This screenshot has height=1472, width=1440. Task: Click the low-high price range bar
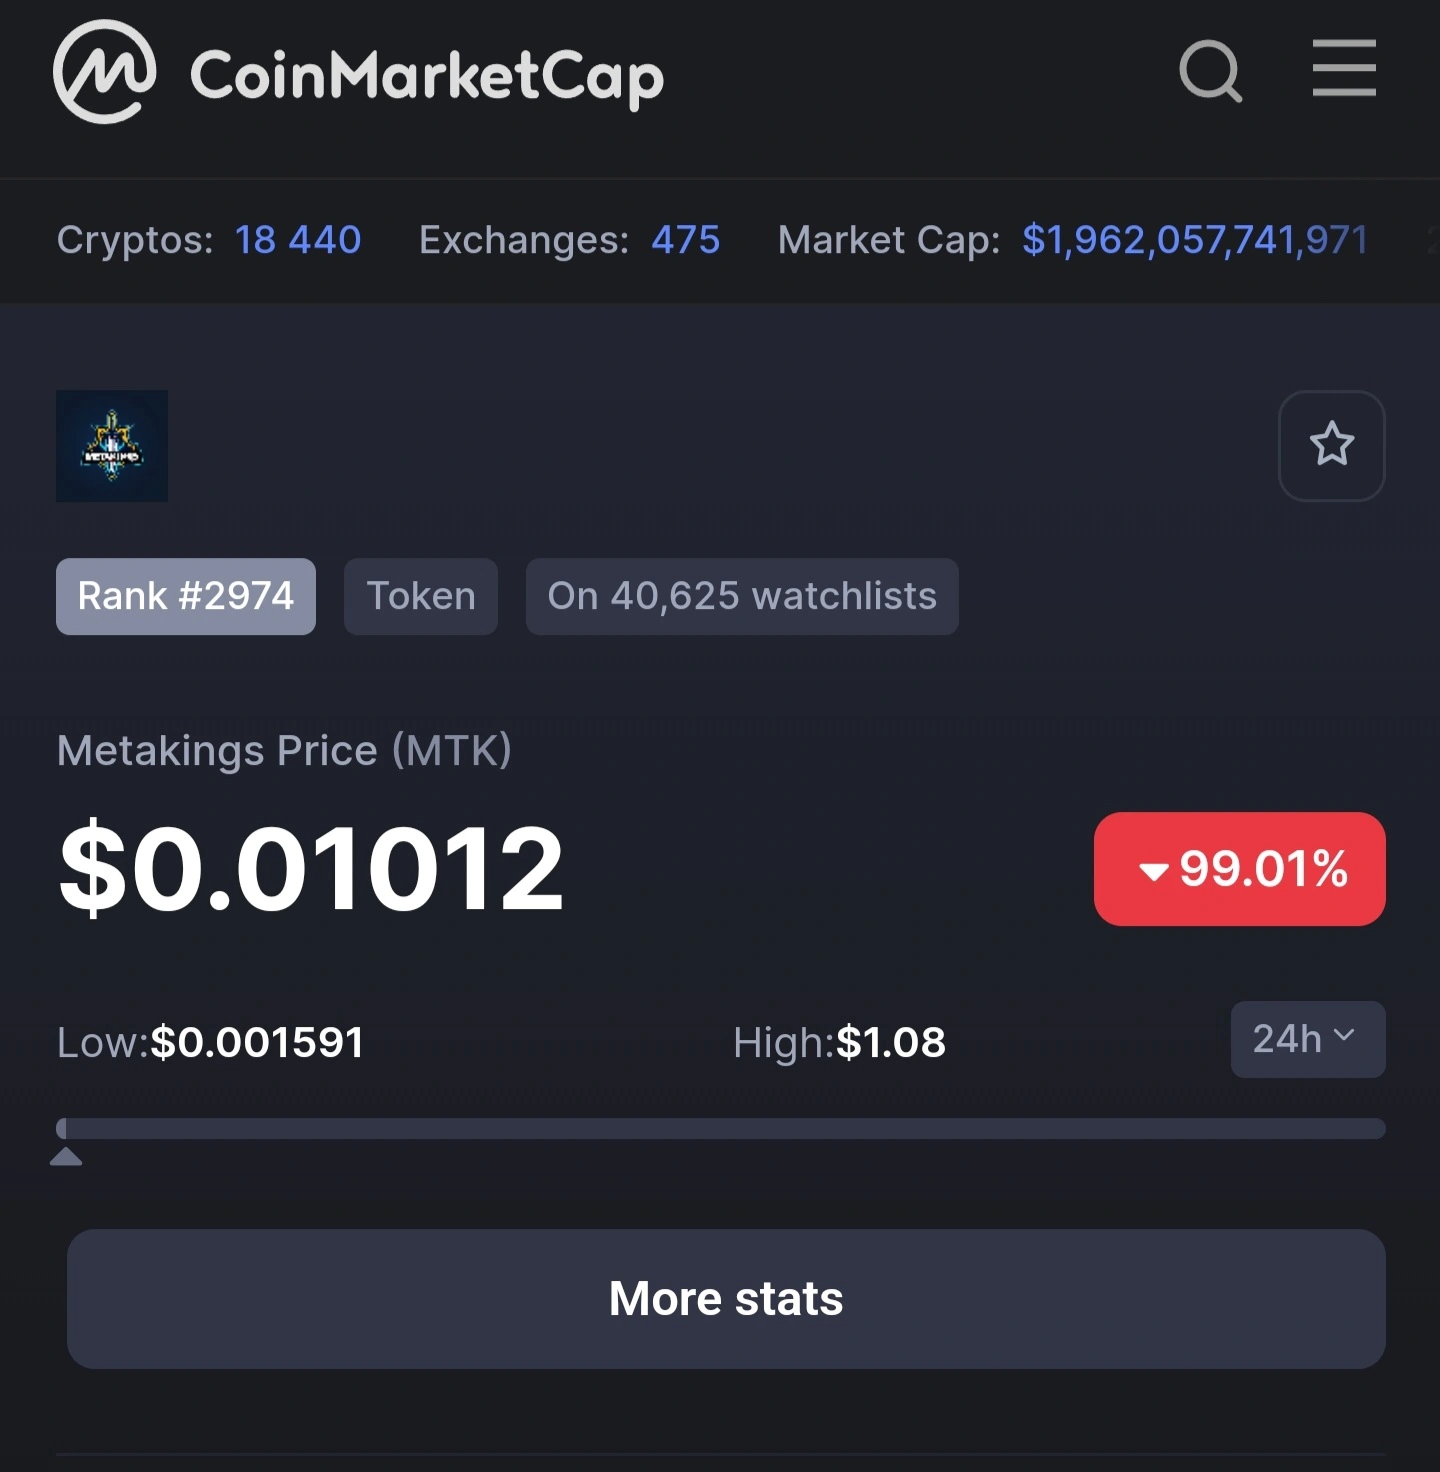coord(721,1128)
